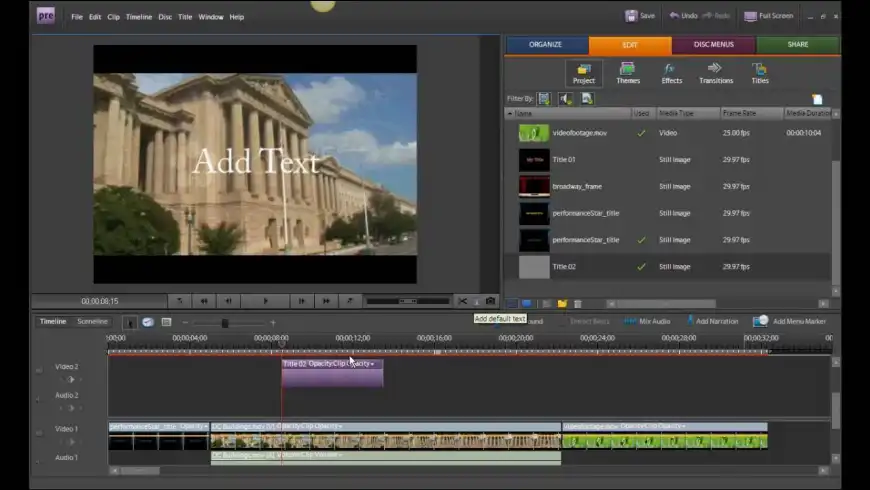Open the Titles panel

coord(760,73)
